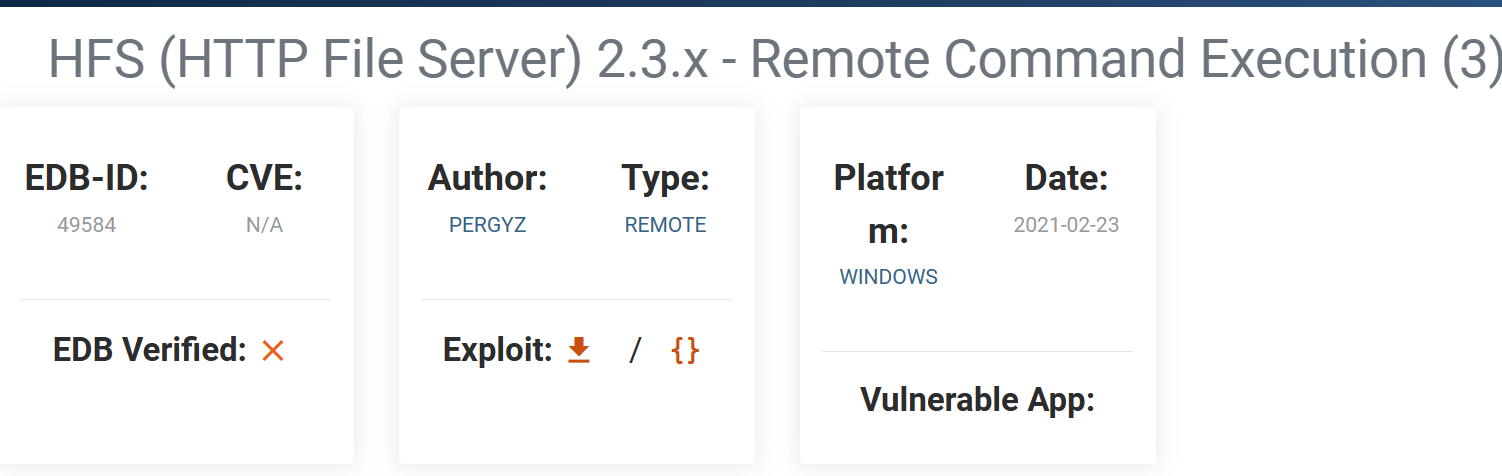1502x476 pixels.
Task: Click the EDB Verified red X icon
Action: (273, 351)
